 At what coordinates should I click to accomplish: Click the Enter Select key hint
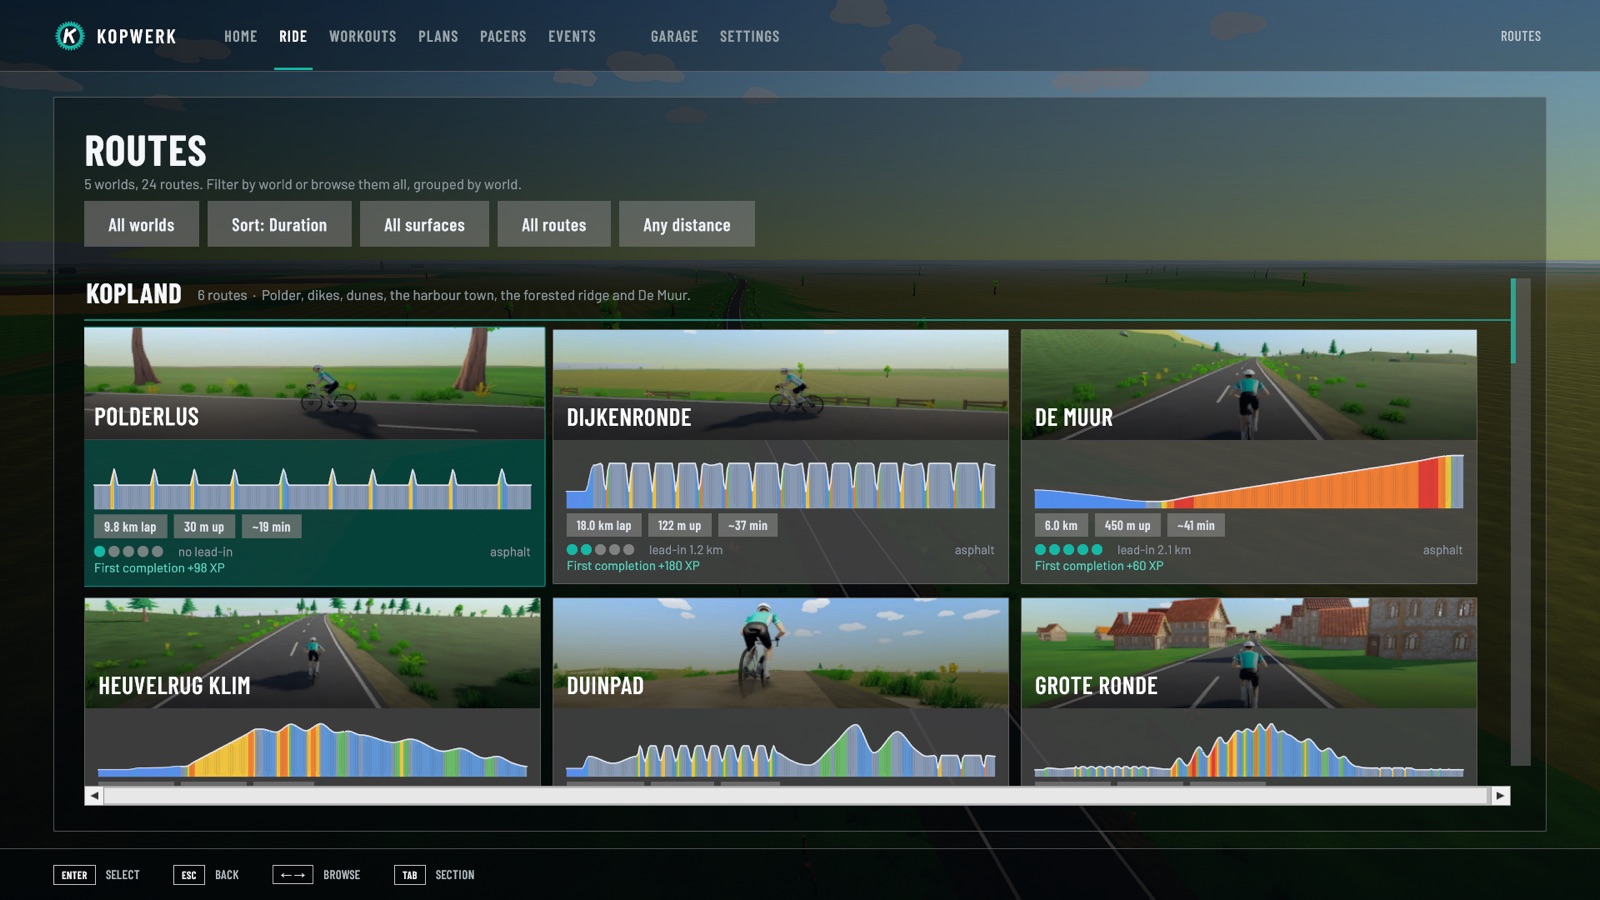pos(96,875)
